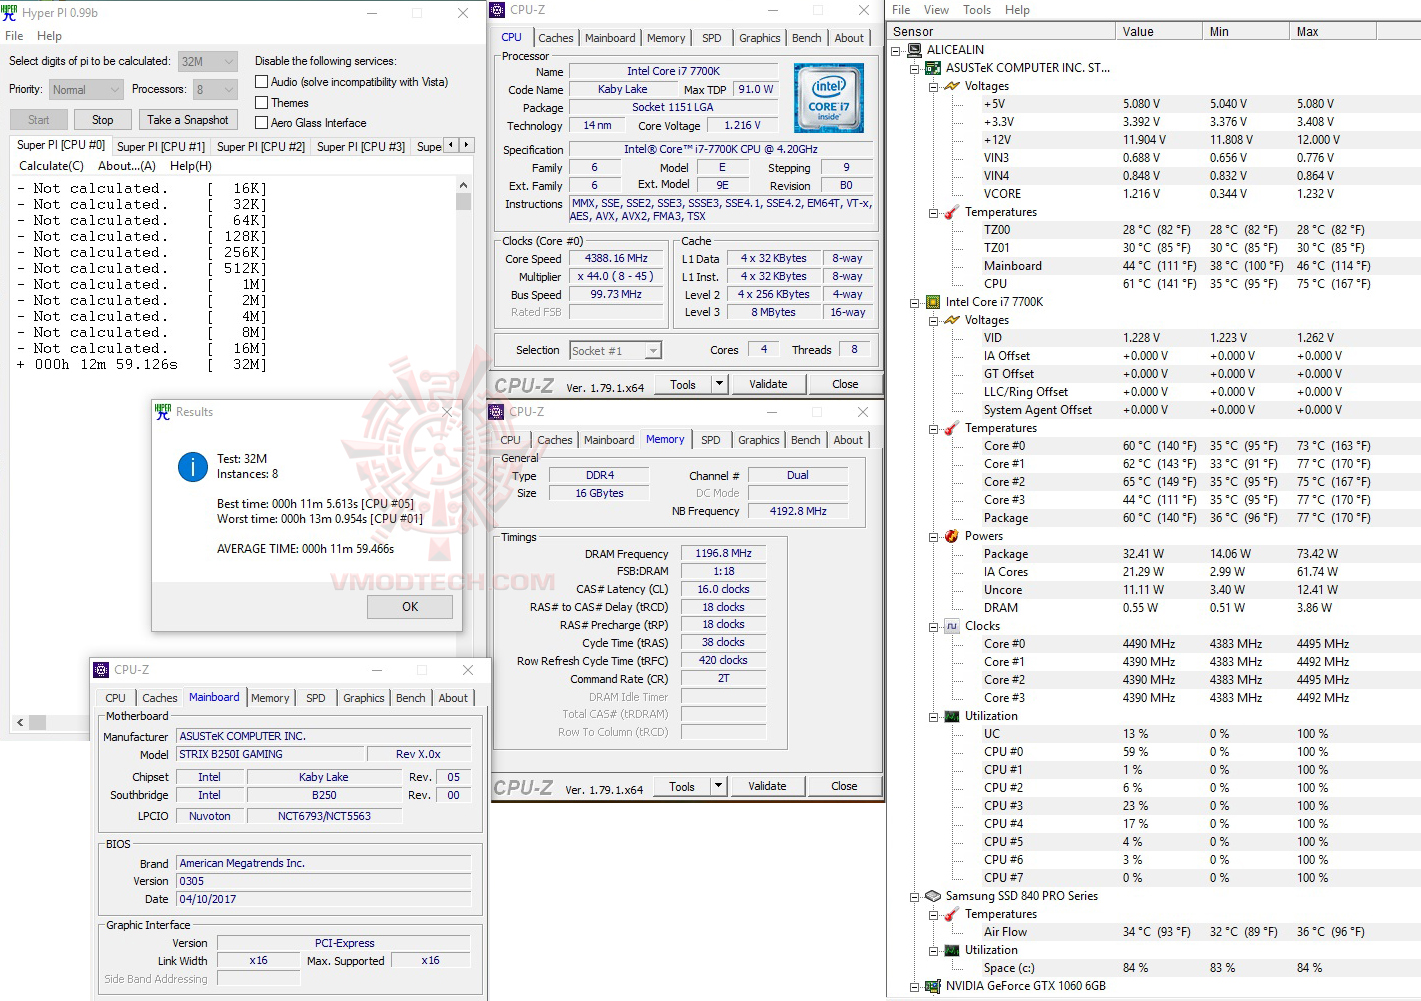Open the Graphics tab in CPU-Z Mainboard window
This screenshot has width=1421, height=1001.
point(364,698)
